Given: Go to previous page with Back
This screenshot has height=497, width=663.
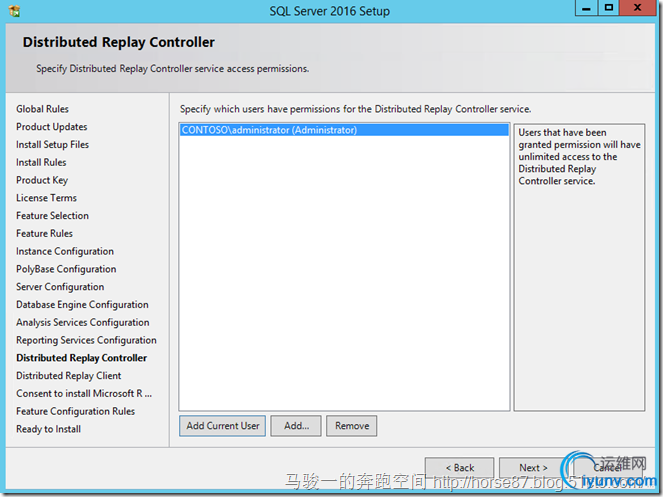Looking at the screenshot, I should [459, 467].
